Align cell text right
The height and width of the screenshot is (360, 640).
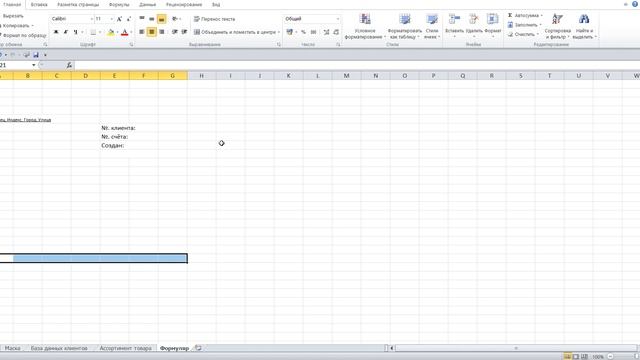(162, 32)
